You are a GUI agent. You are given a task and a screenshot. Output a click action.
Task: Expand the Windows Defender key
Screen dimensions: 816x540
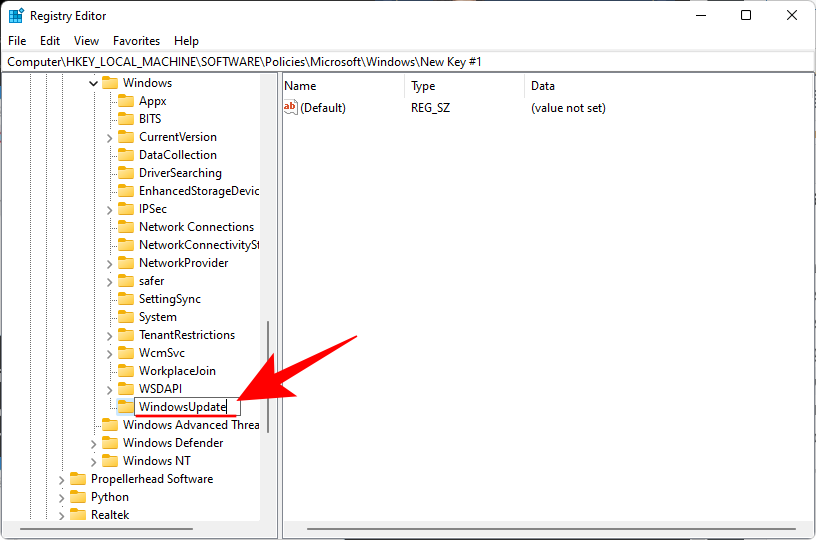[93, 444]
